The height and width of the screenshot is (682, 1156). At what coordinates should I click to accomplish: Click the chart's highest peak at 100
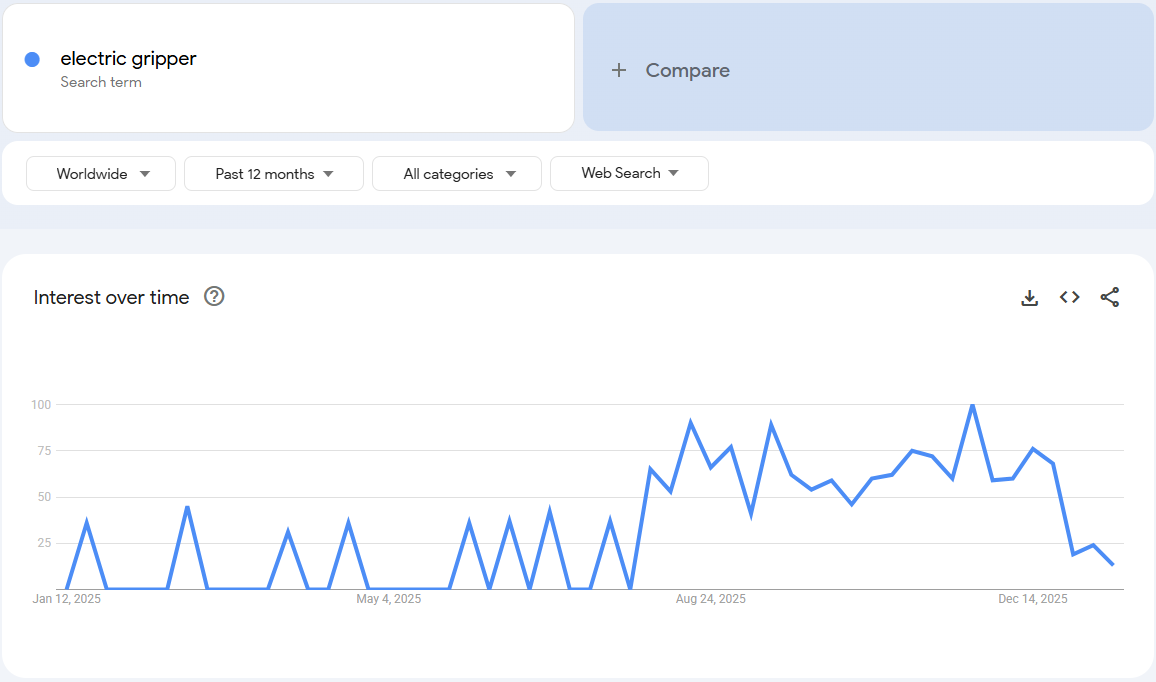point(972,406)
